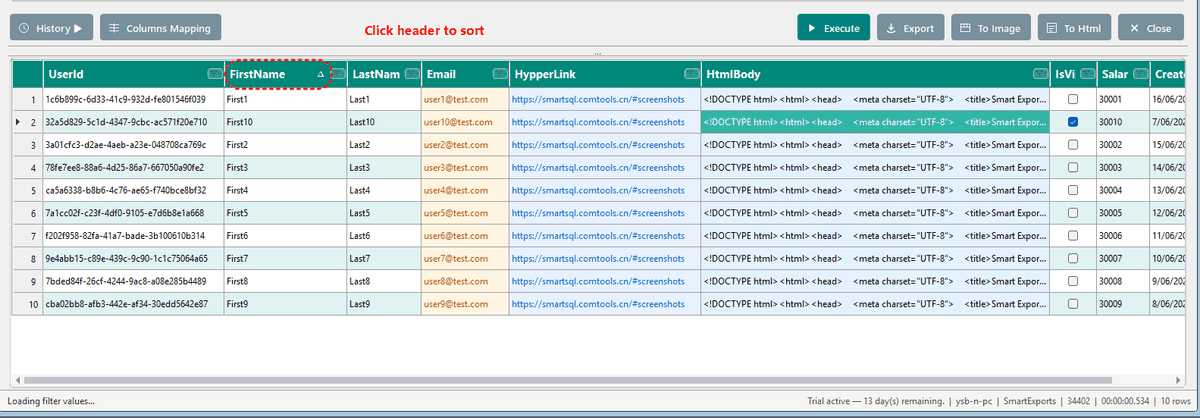Viewport: 1200px width, 418px height.
Task: Click the scrollbar left arrow
Action: tap(16, 381)
